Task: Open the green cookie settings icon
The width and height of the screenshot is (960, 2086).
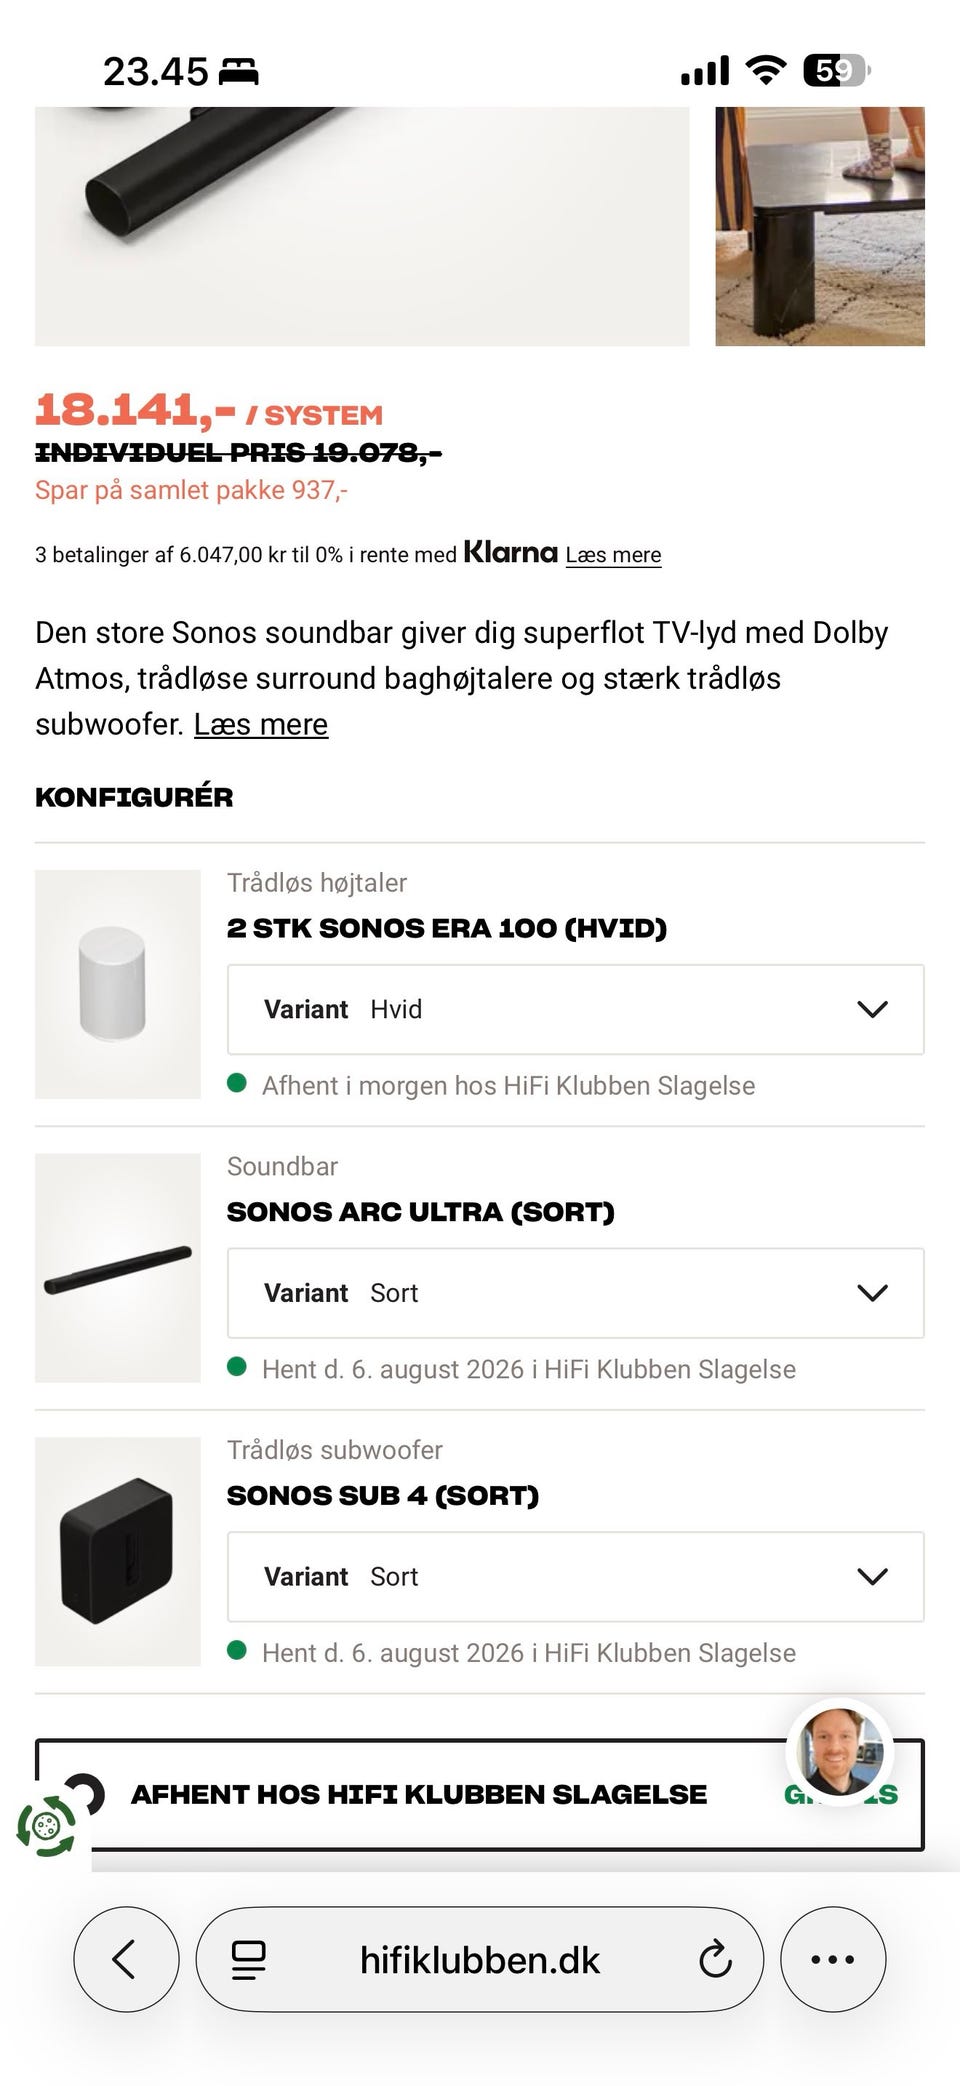Action: (46, 1827)
